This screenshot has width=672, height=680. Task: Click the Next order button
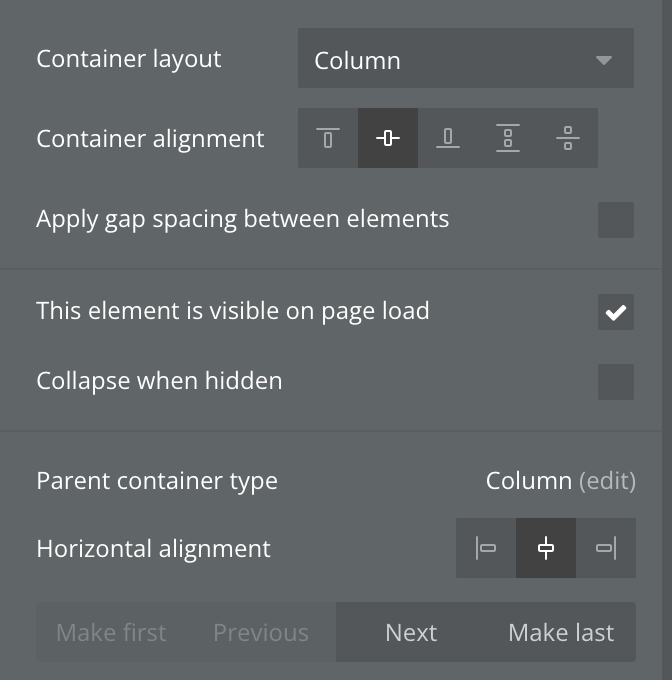tap(411, 632)
